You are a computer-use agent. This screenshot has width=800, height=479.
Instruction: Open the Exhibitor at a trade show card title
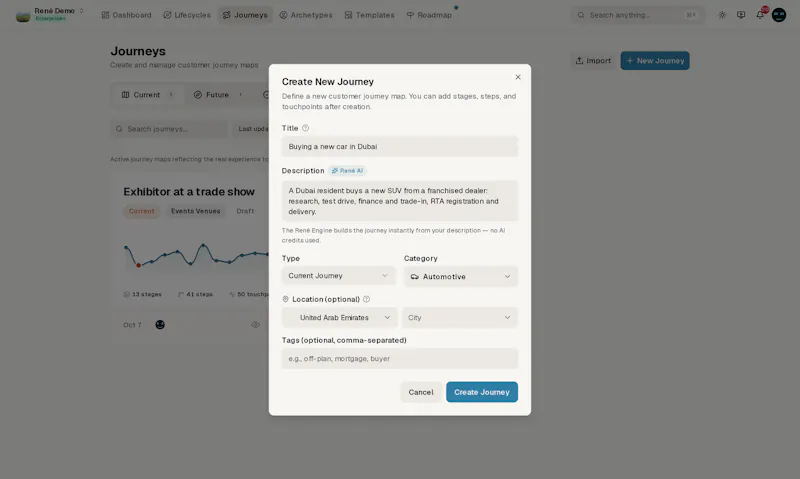click(189, 192)
